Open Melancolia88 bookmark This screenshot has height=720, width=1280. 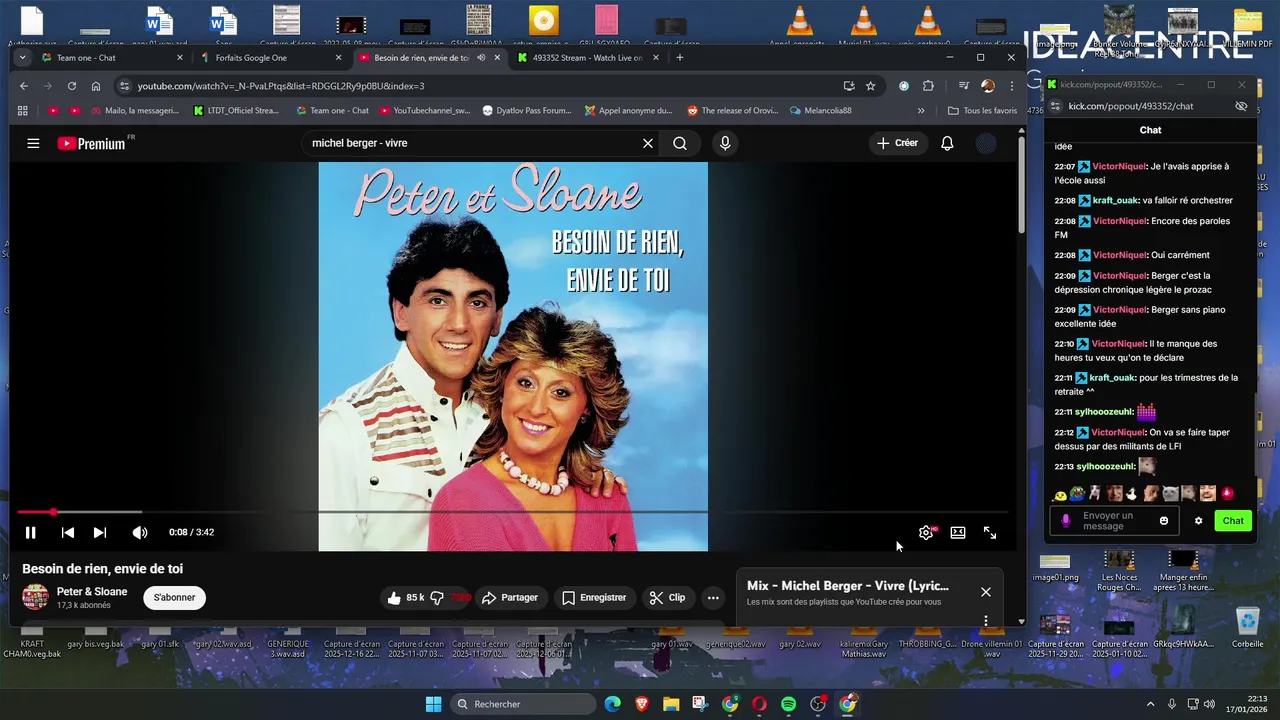[821, 110]
